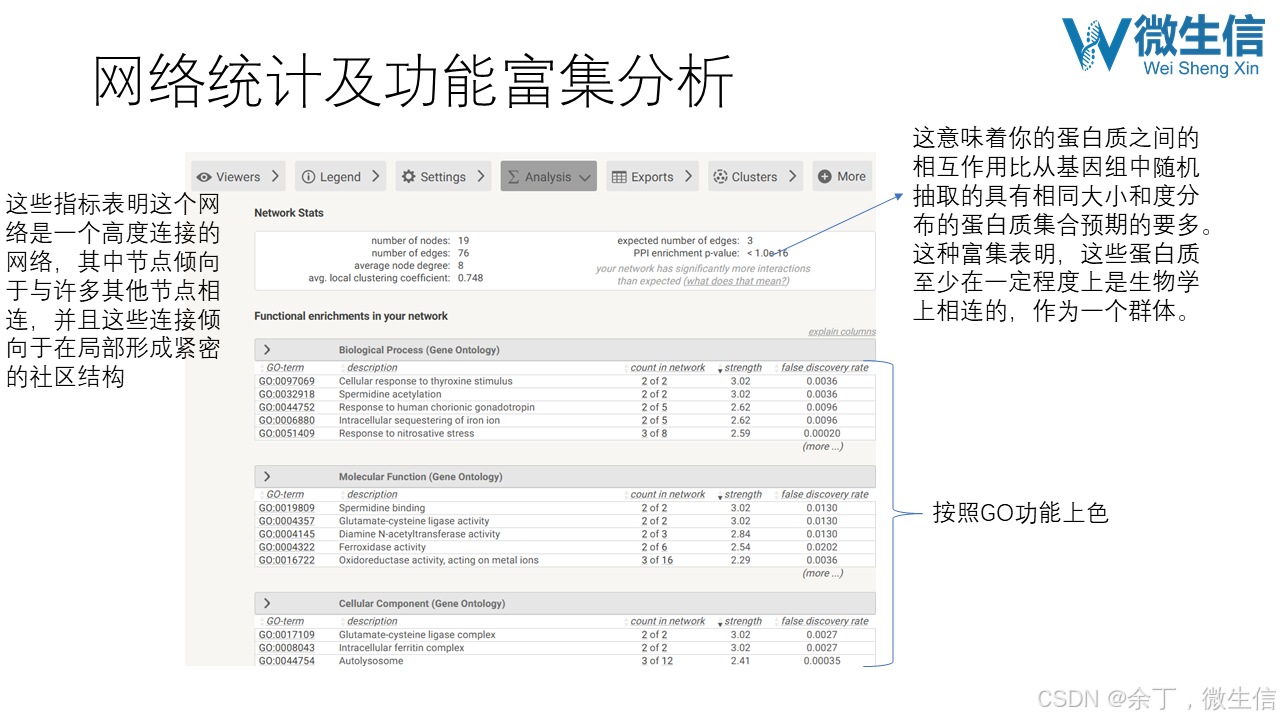This screenshot has width=1280, height=720.
Task: Expand the Biological Process section chevron
Action: [267, 350]
